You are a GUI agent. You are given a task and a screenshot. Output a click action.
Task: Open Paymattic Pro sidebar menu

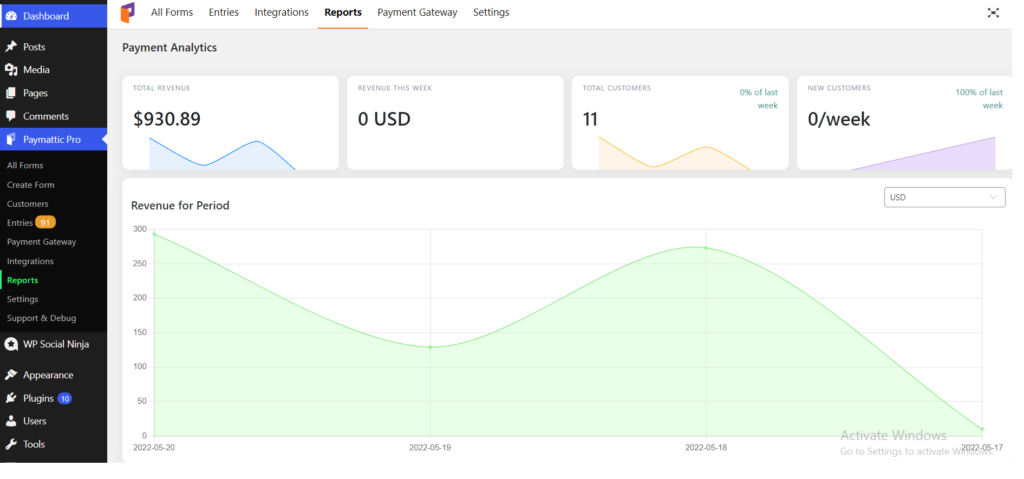54,139
